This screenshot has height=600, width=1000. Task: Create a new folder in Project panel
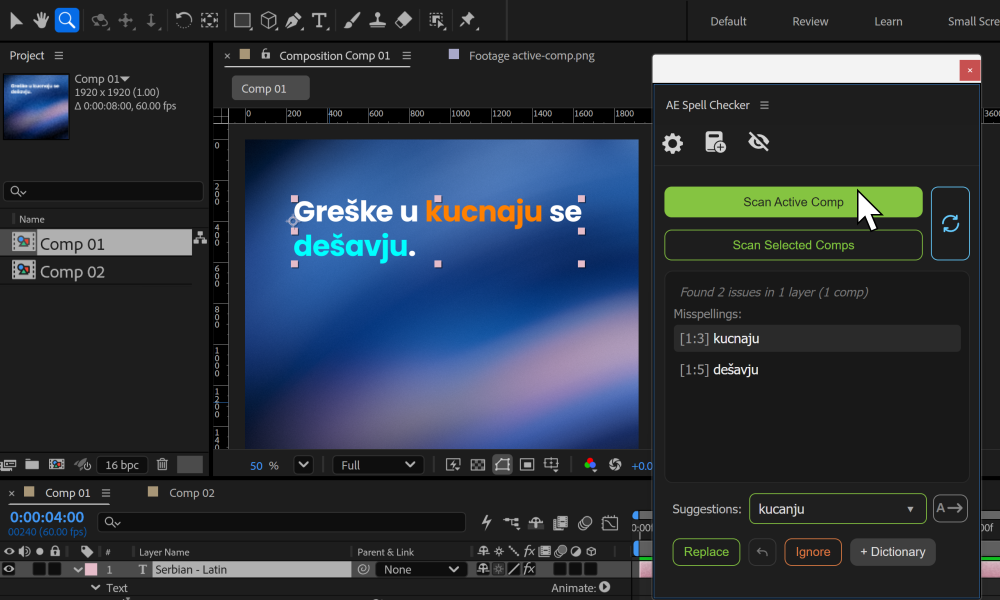point(32,464)
